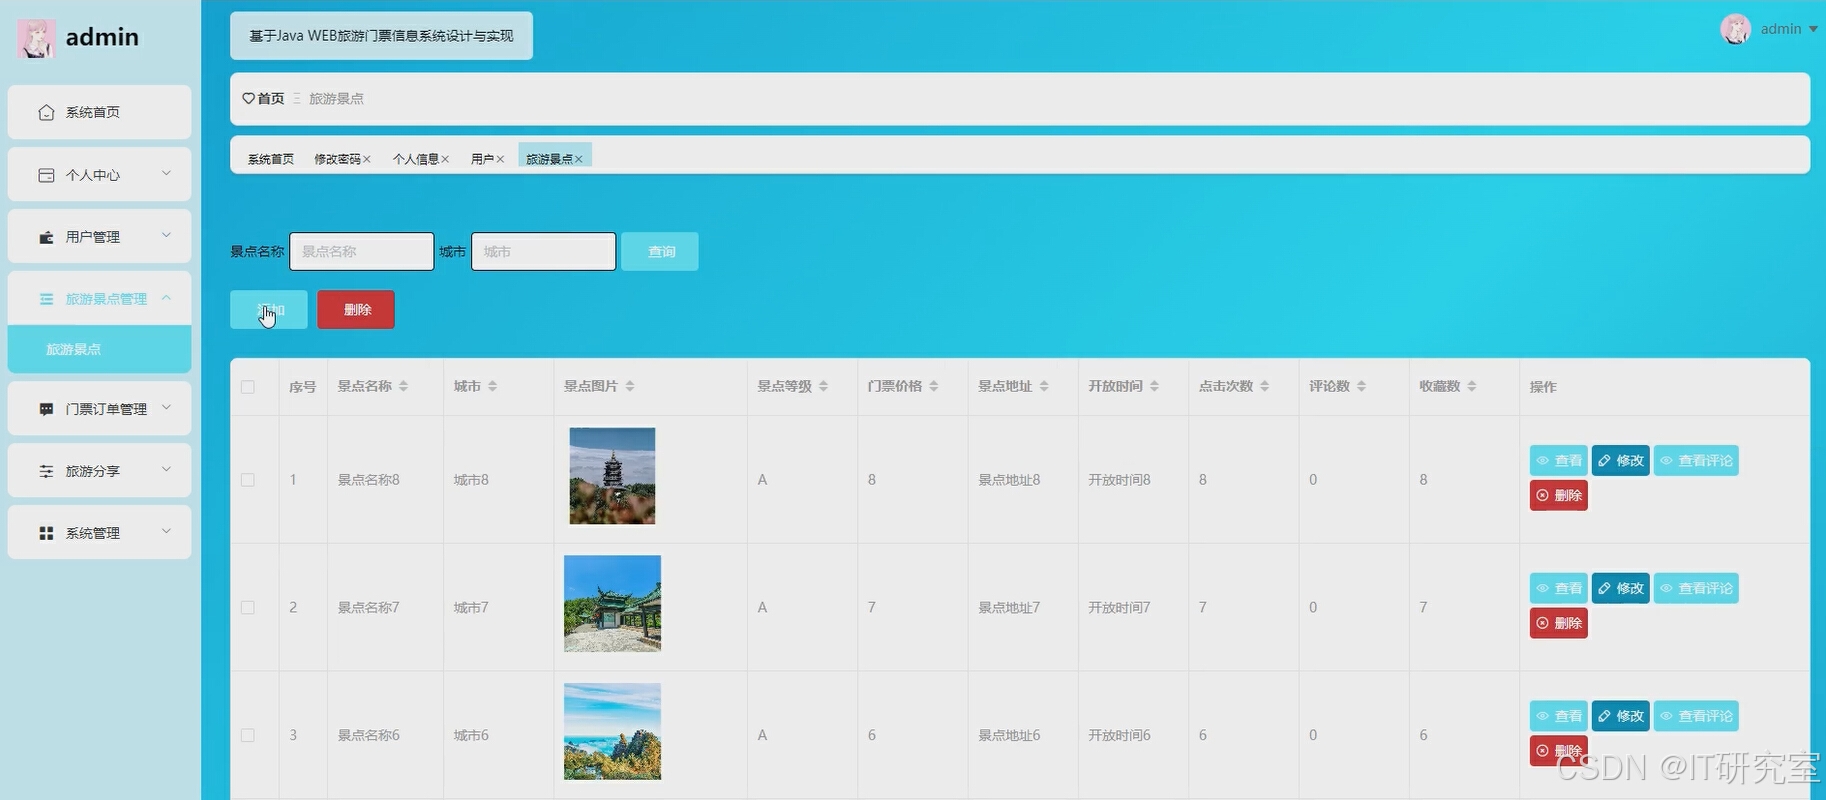The height and width of the screenshot is (800, 1826).
Task: Click the 旅游分享 sliders icon in sidebar
Action: click(46, 471)
